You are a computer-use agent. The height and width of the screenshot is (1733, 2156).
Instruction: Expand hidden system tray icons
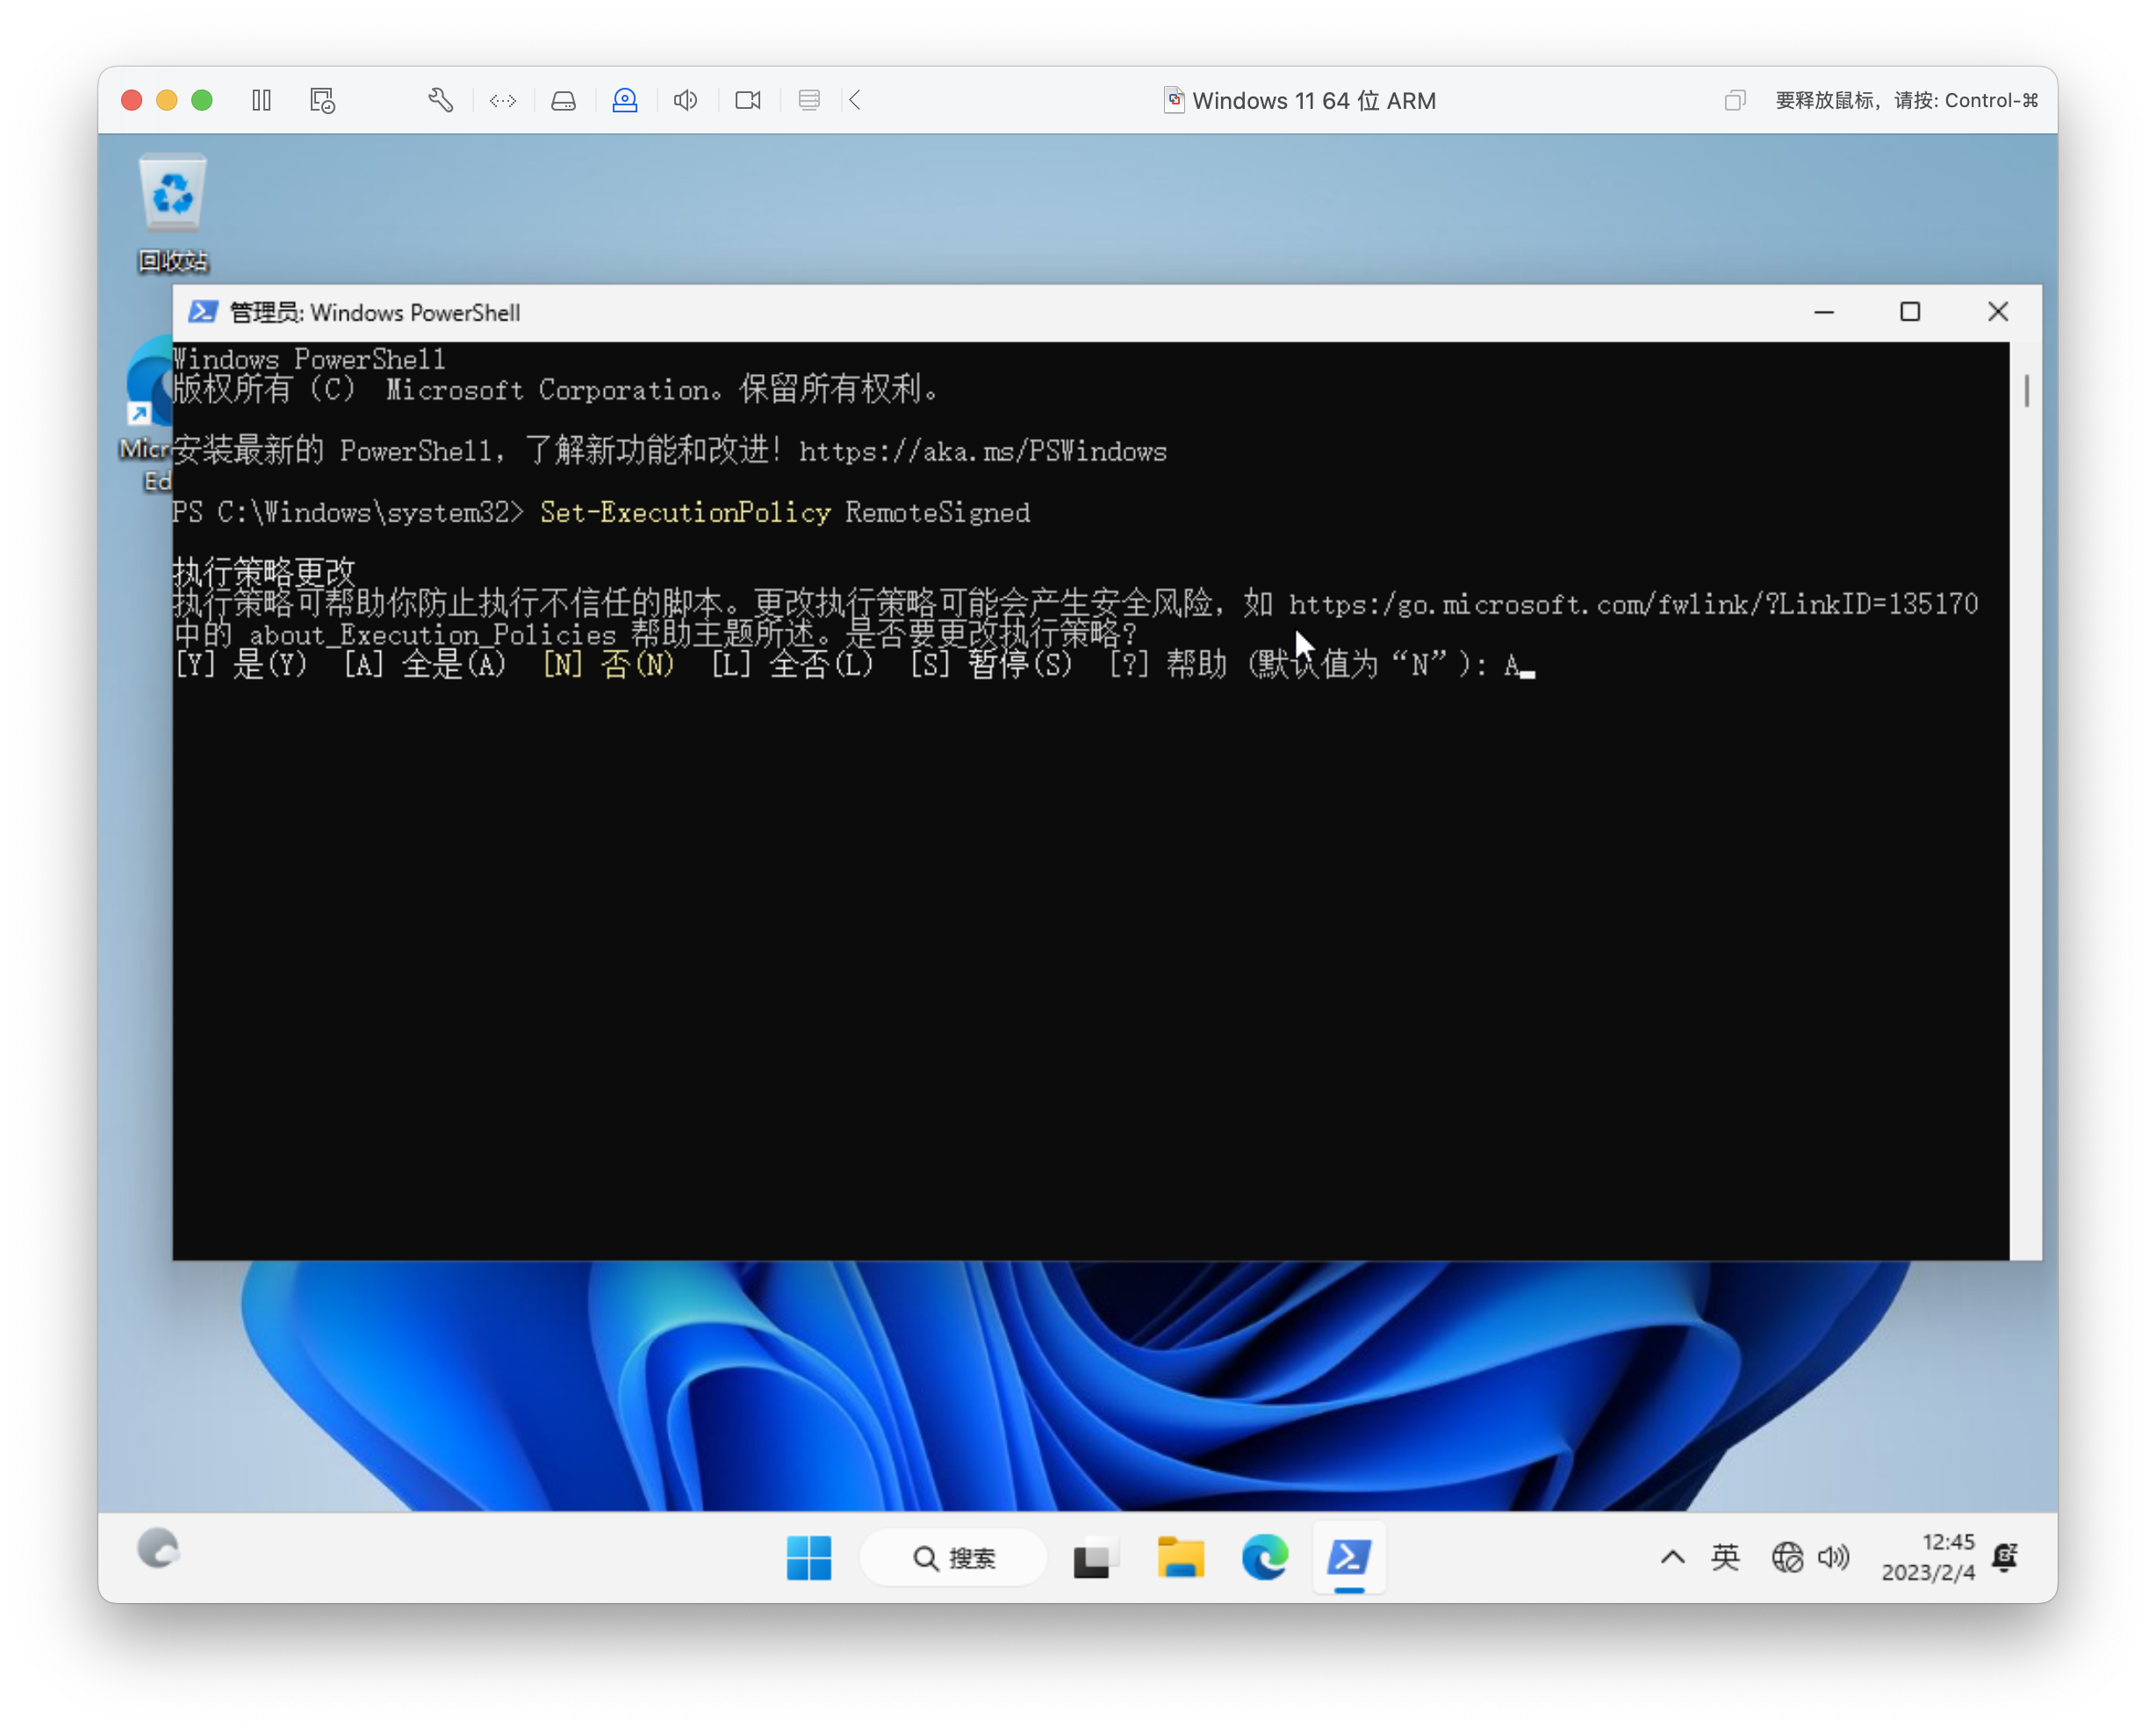click(1672, 1557)
